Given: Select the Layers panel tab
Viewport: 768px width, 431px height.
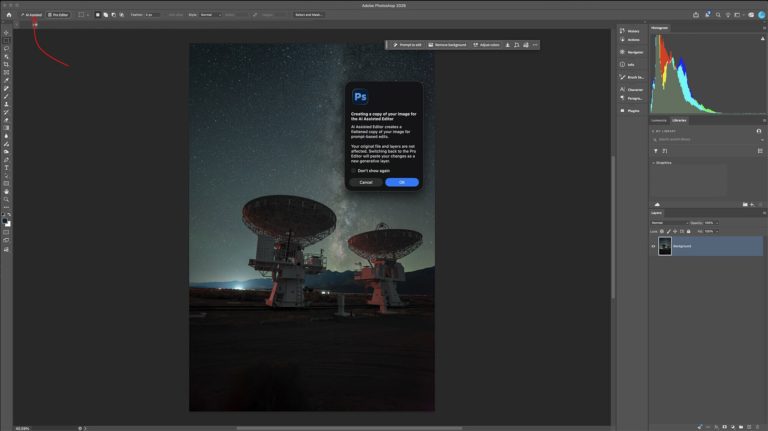Looking at the screenshot, I should pos(656,213).
